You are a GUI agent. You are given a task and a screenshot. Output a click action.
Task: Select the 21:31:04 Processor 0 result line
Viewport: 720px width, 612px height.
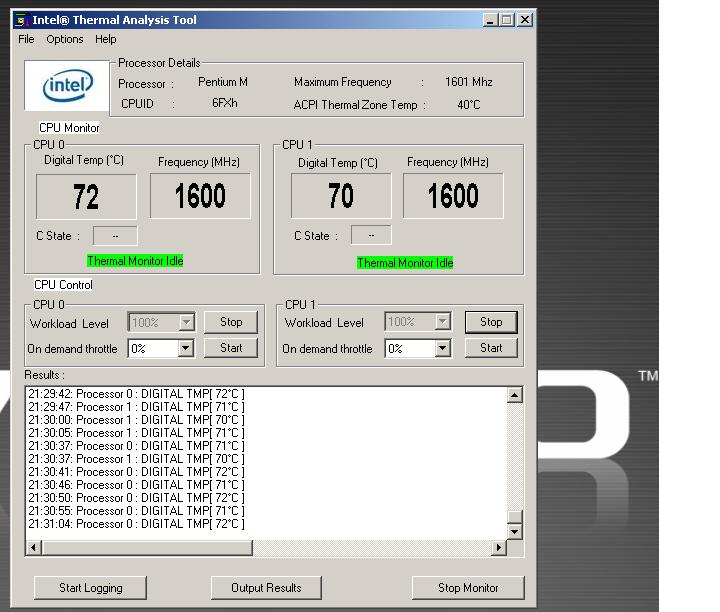point(136,524)
